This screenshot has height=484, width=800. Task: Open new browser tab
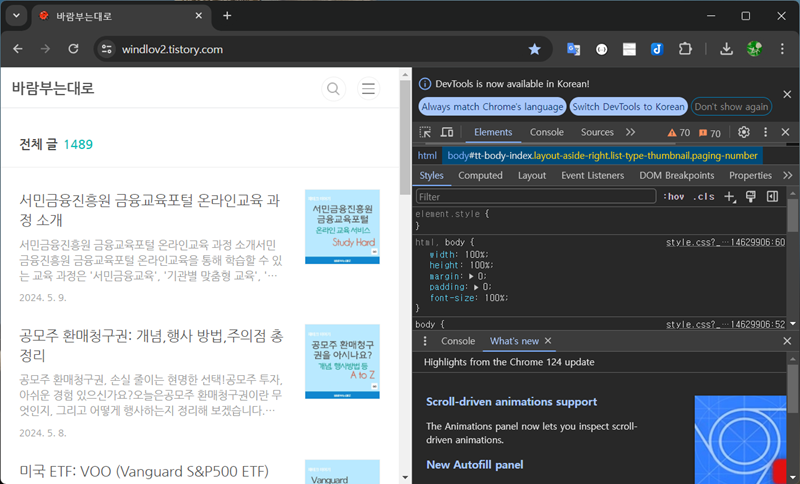pyautogui.click(x=227, y=16)
